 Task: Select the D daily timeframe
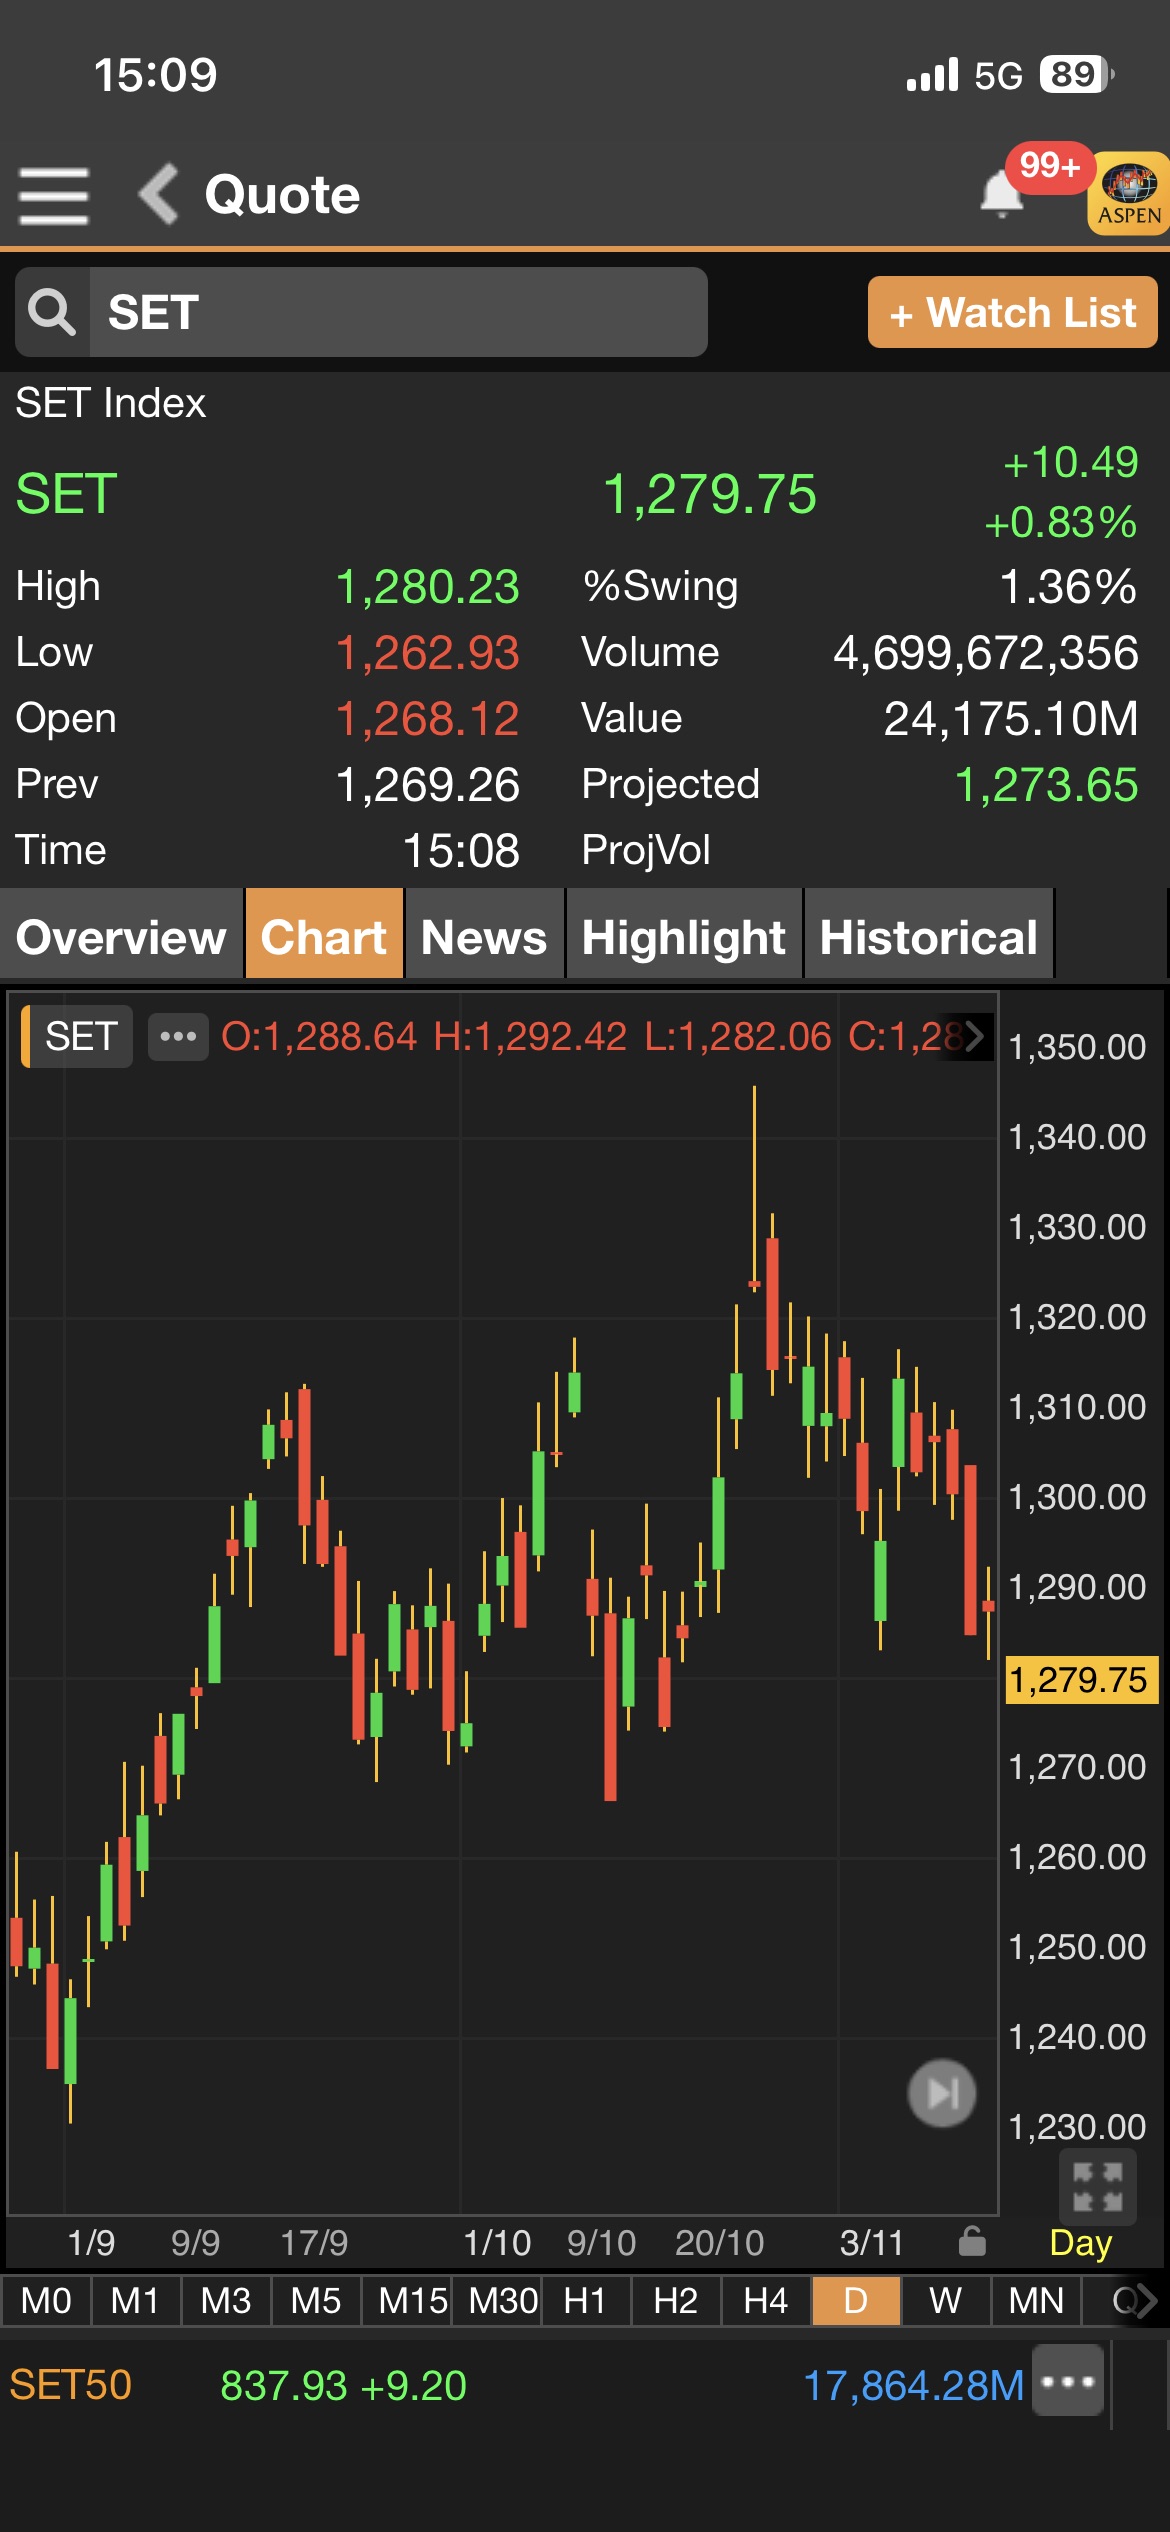pyautogui.click(x=856, y=2300)
